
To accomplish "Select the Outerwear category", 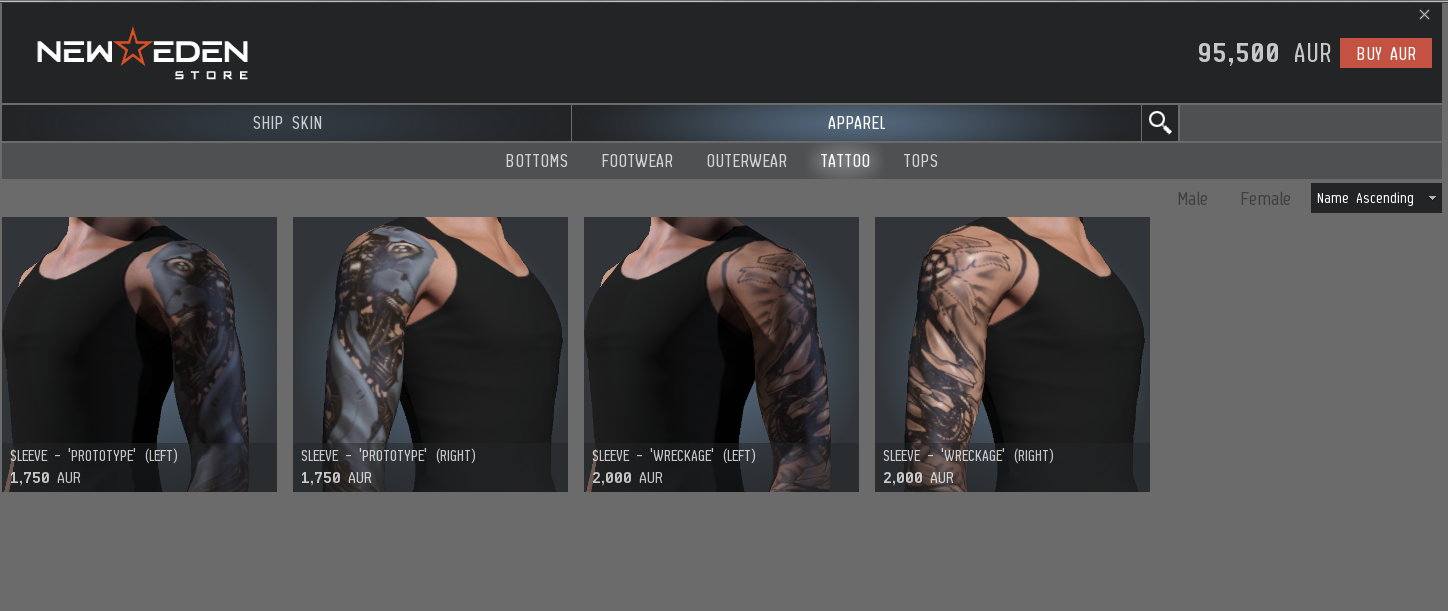I will (747, 161).
